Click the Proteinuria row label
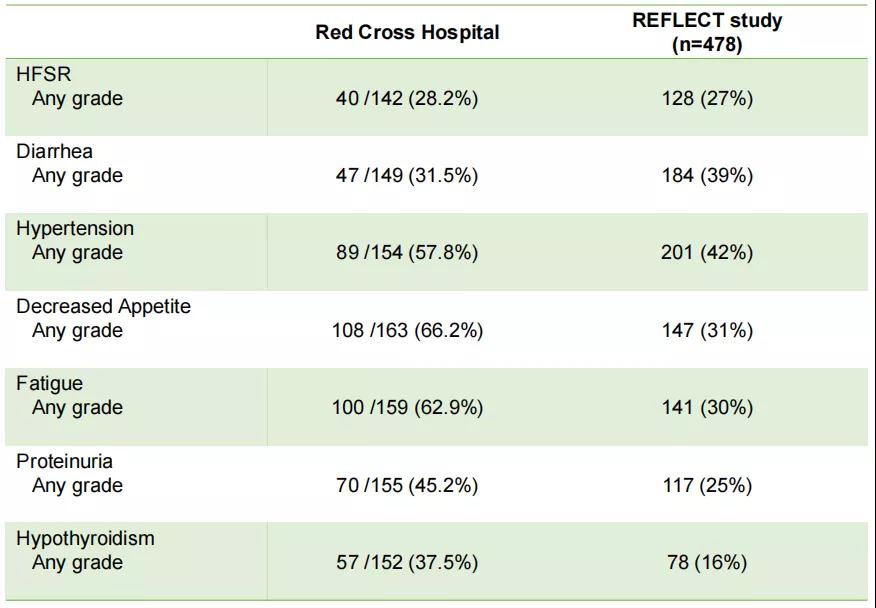Screen dimensions: 876x608 (64, 461)
